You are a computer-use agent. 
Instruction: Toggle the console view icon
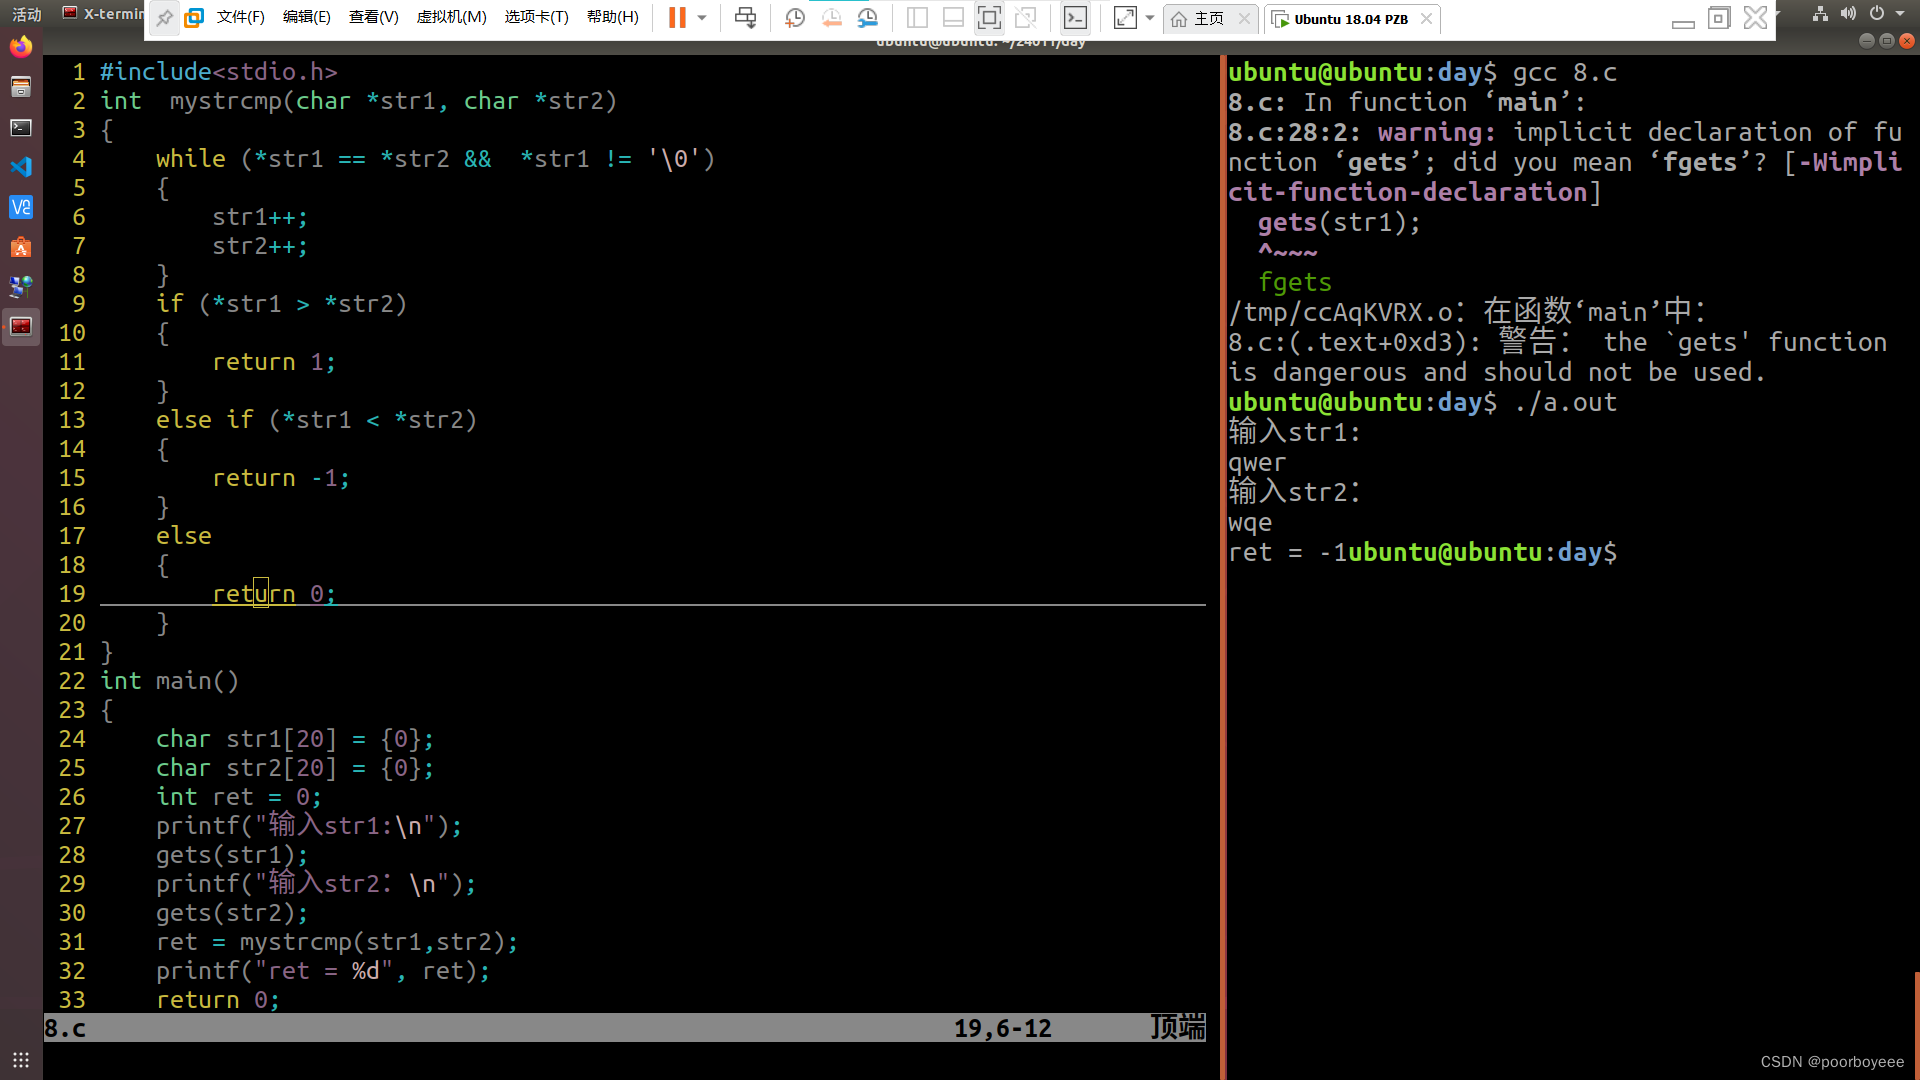[1075, 17]
